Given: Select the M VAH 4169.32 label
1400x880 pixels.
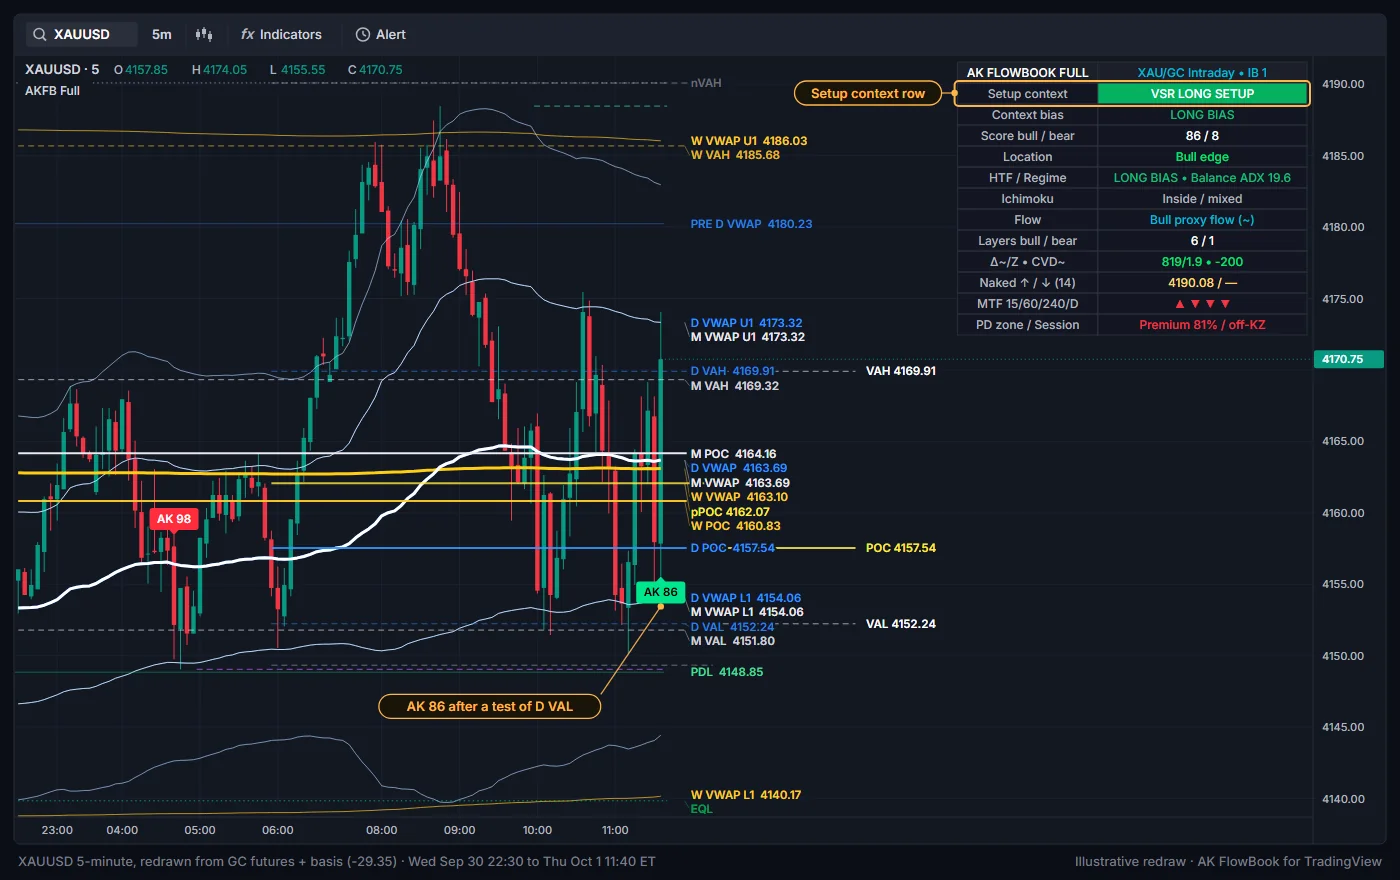Looking at the screenshot, I should pos(735,386).
